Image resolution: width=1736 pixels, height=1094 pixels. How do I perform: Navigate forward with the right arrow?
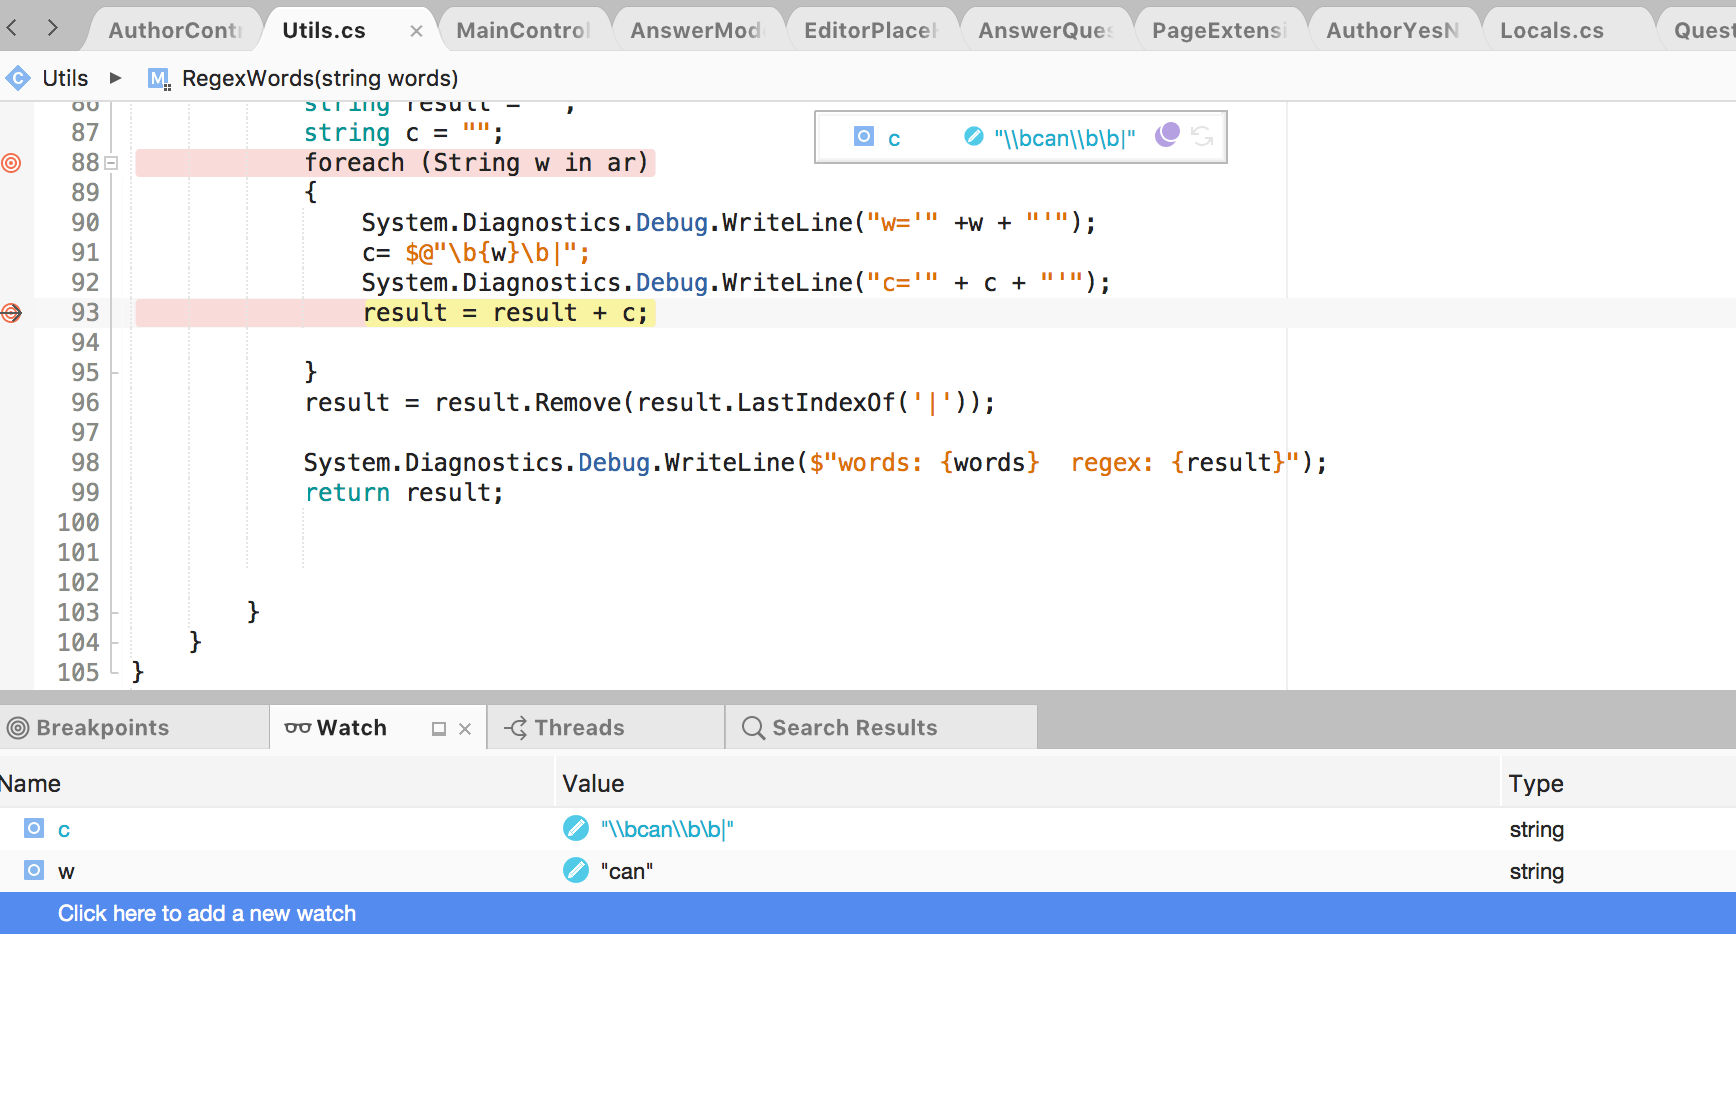(x=52, y=28)
